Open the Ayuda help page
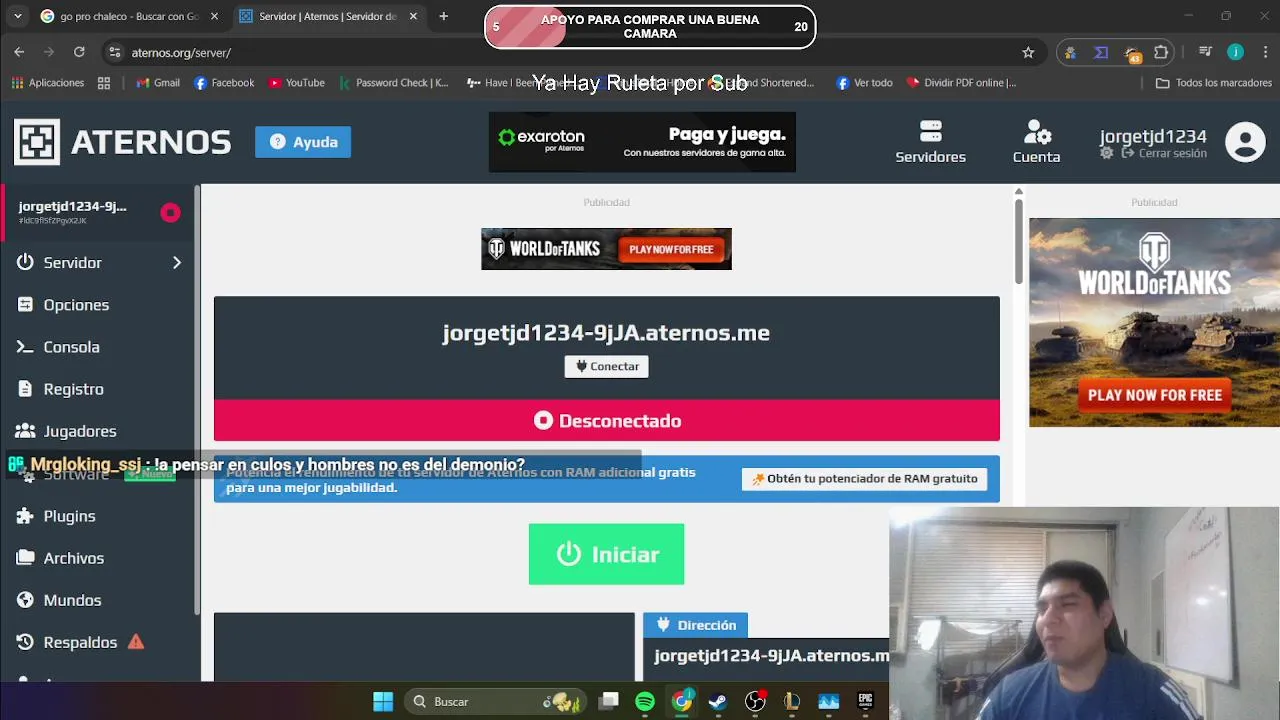The height and width of the screenshot is (720, 1280). pos(303,142)
